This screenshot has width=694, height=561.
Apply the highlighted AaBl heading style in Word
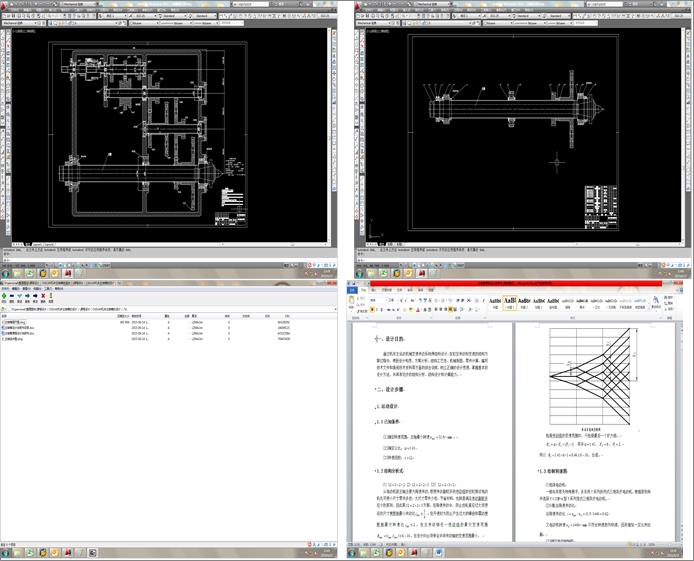[x=510, y=301]
